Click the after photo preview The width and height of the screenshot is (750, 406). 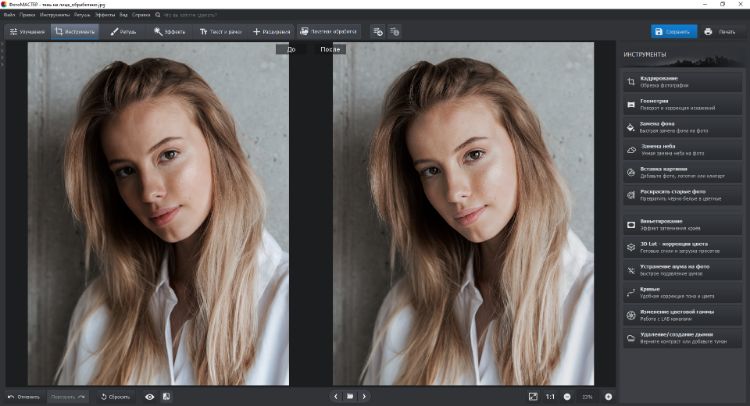click(463, 213)
